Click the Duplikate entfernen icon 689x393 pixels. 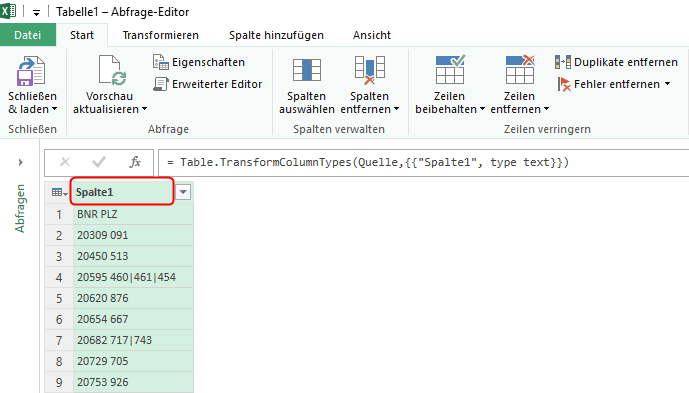coord(562,62)
